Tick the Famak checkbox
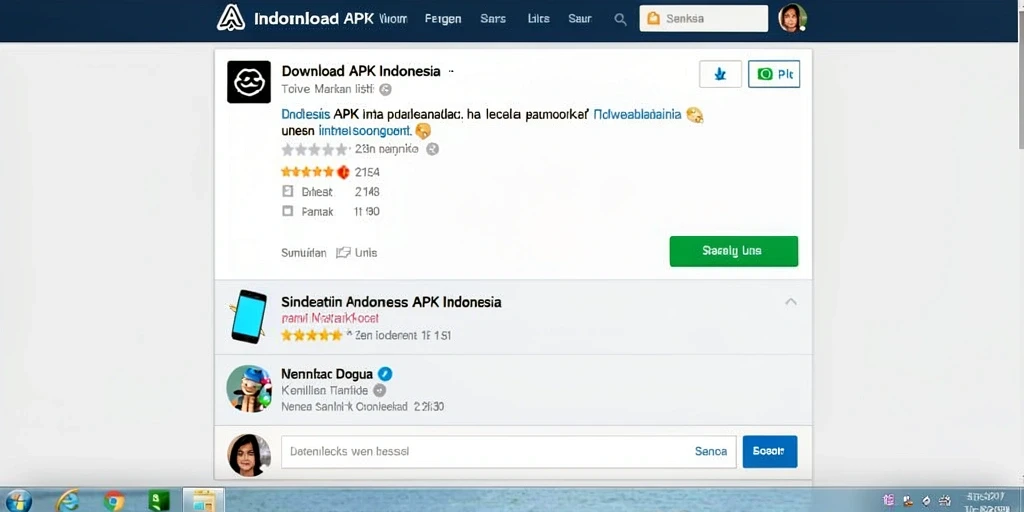The height and width of the screenshot is (512, 1024). pyautogui.click(x=287, y=212)
